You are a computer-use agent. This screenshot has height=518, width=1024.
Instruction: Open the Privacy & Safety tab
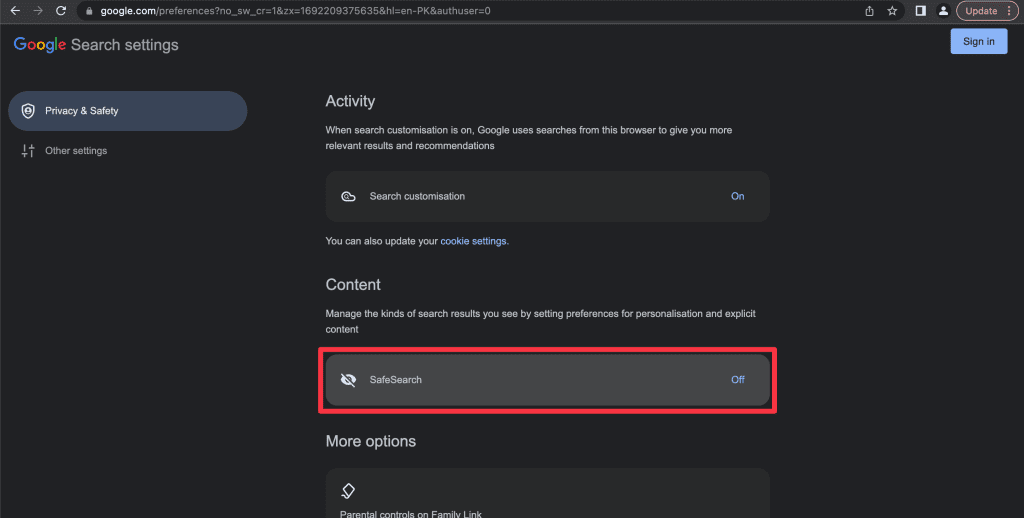point(128,111)
